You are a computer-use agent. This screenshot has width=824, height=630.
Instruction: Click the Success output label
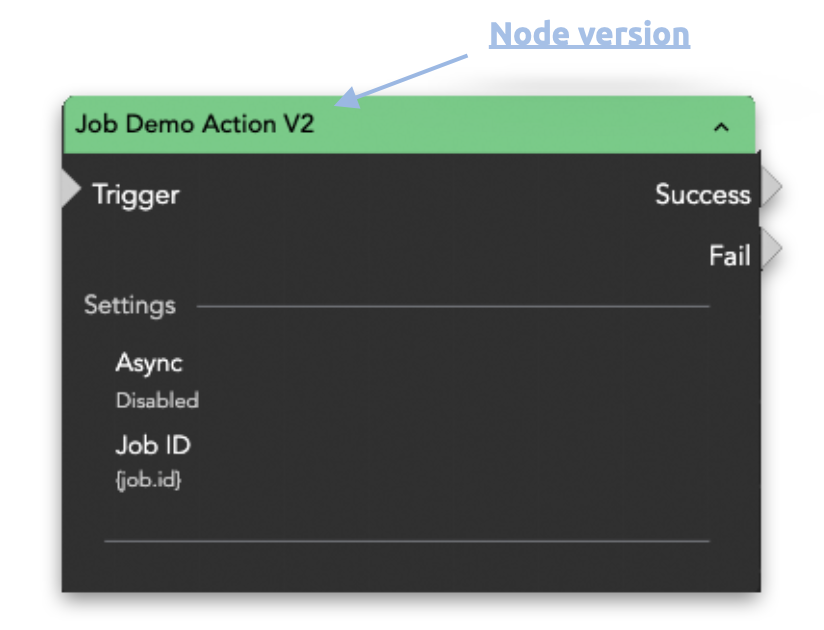point(702,194)
